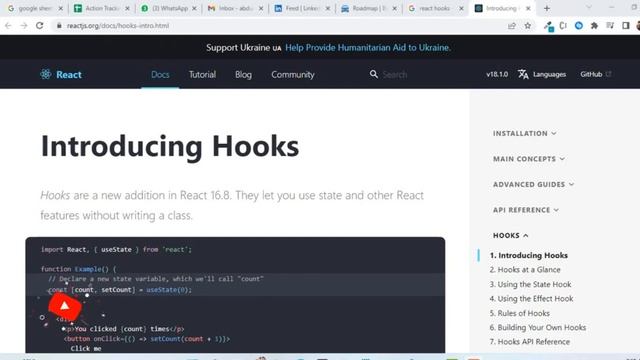Open the Extensions puzzle icon
The height and width of the screenshot is (360, 640).
click(x=594, y=26)
